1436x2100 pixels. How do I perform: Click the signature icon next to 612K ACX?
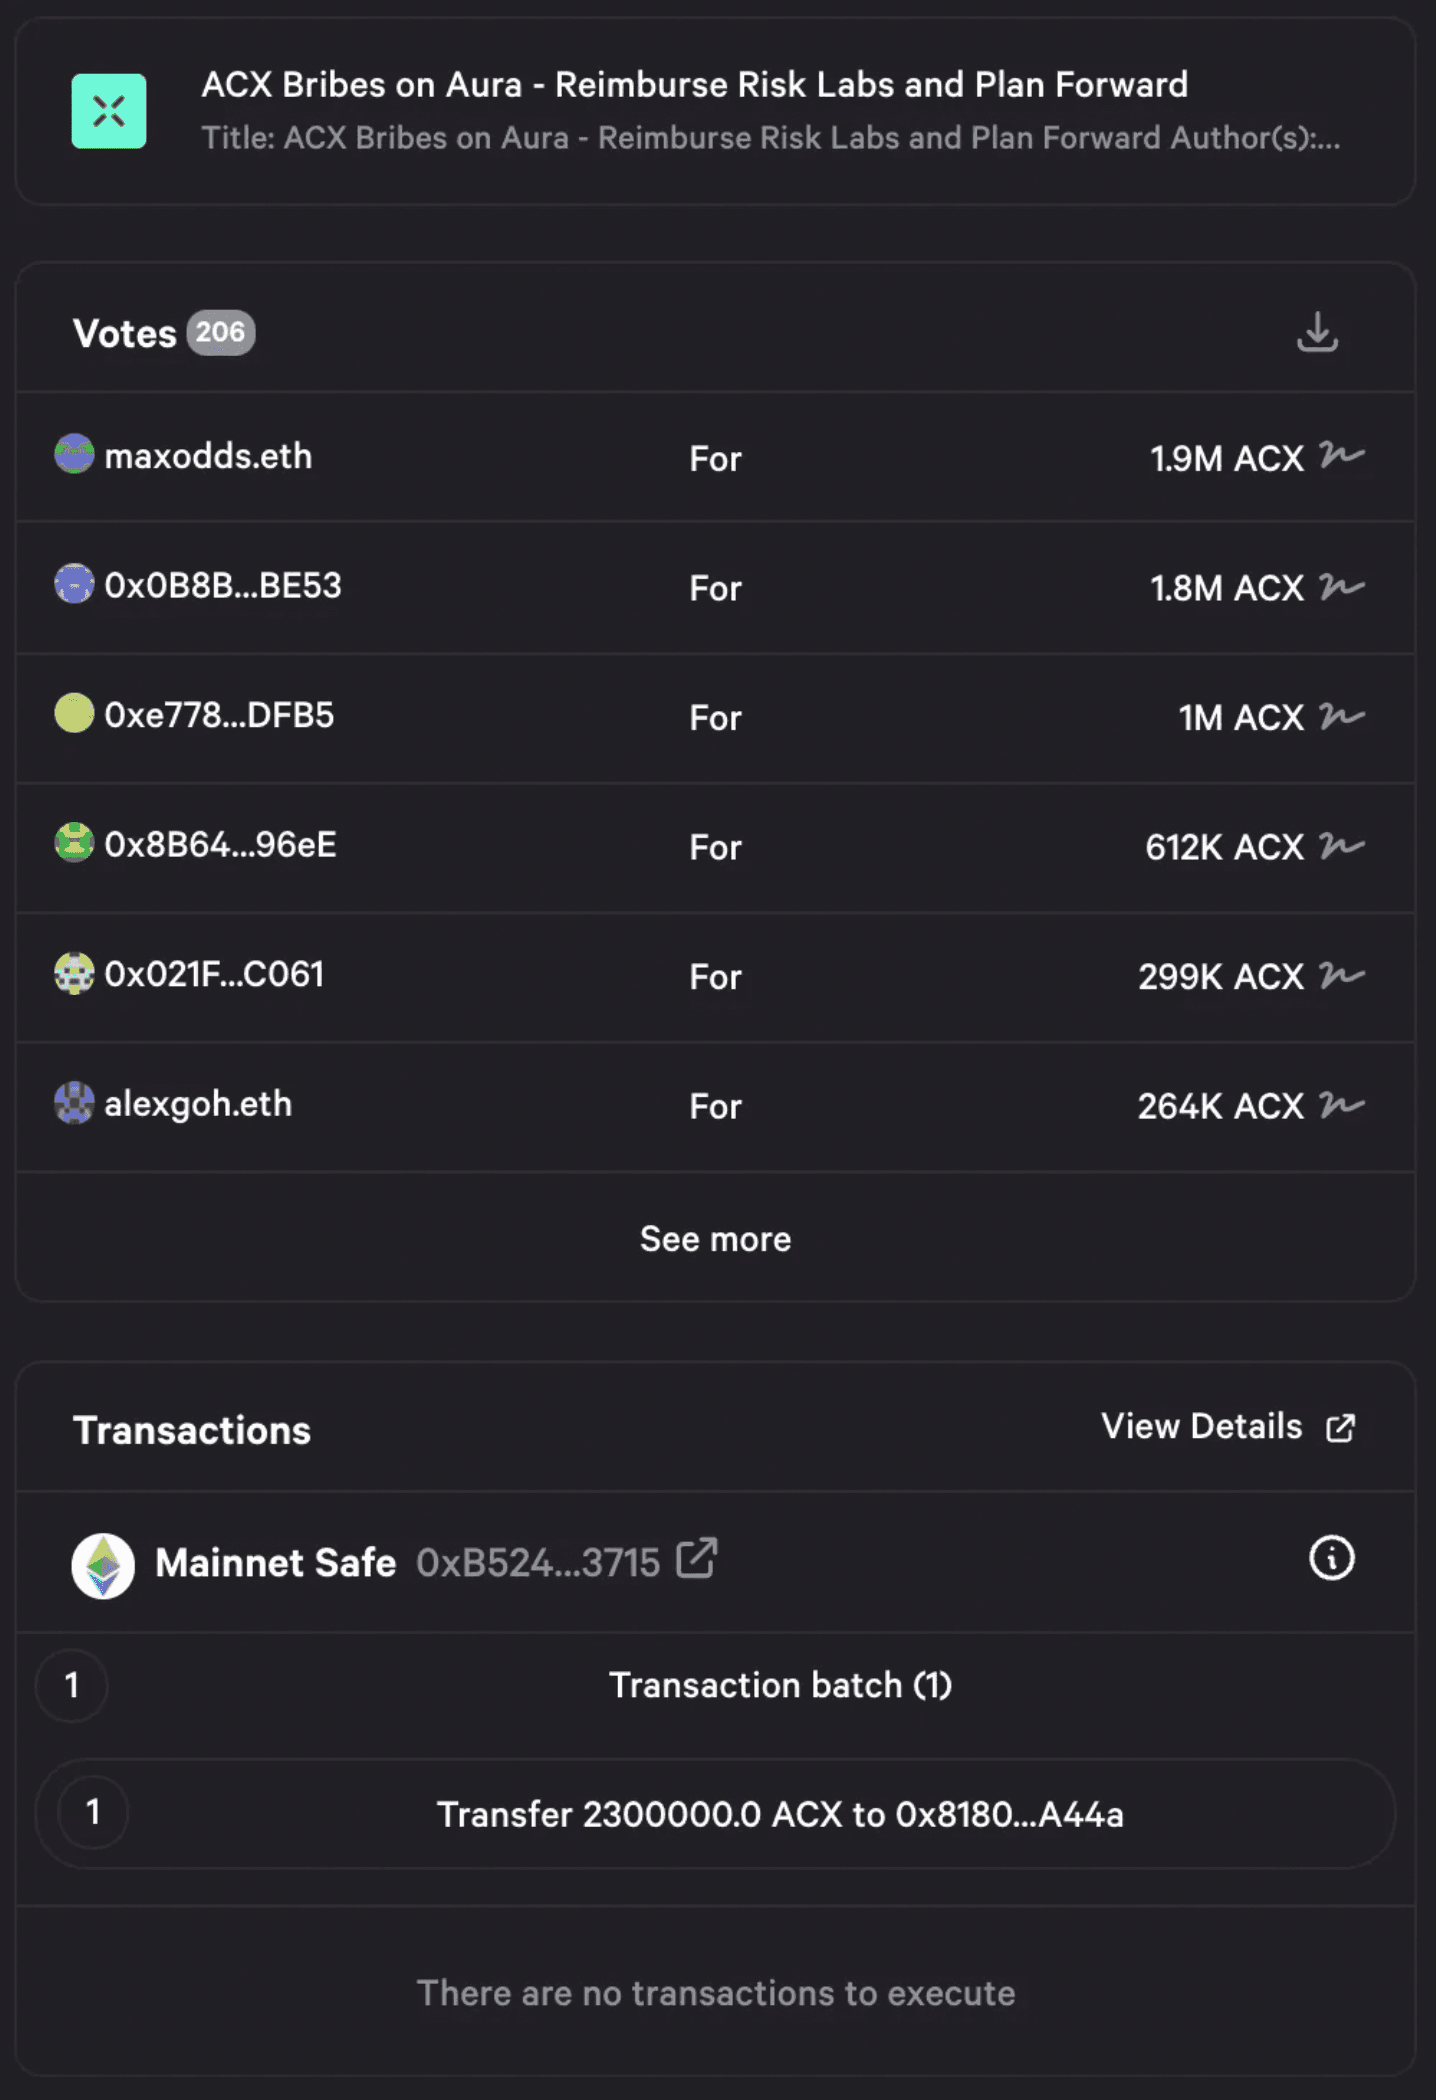pos(1342,846)
